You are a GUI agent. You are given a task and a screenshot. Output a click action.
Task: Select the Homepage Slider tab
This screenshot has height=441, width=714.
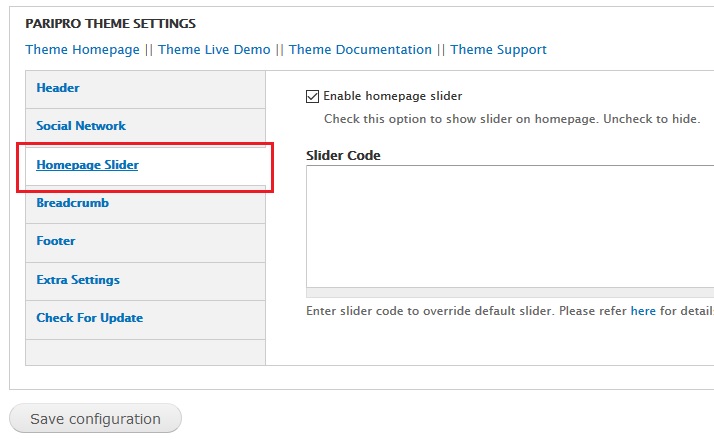(x=87, y=165)
